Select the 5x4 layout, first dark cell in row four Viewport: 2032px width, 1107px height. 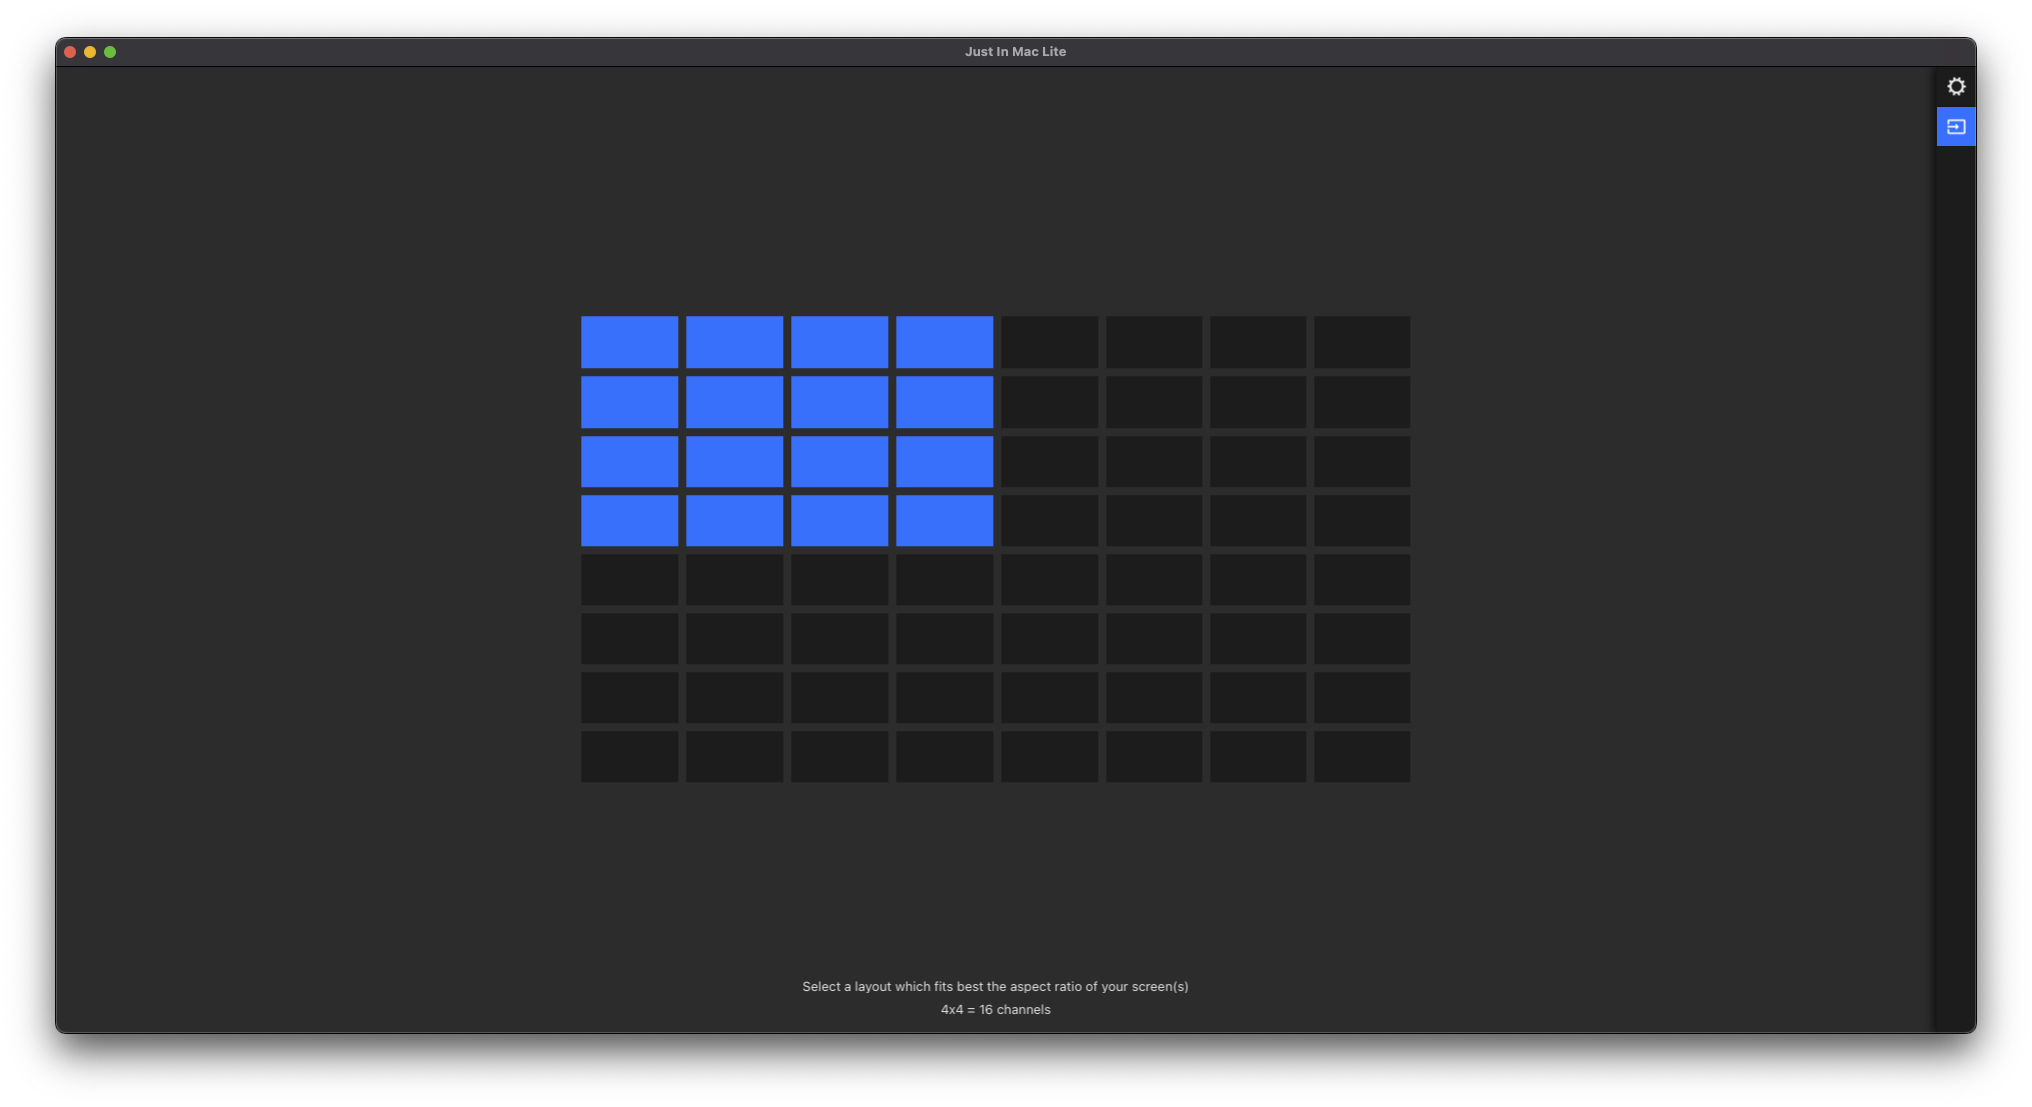[x=1049, y=520]
